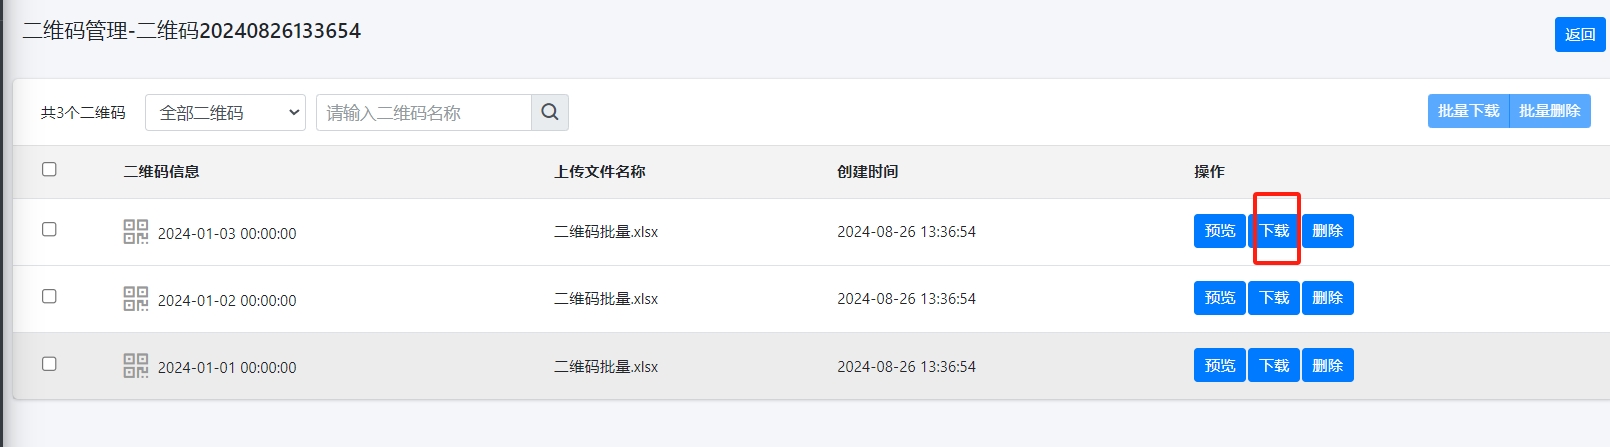Viewport: 1610px width, 447px height.
Task: Click QR code icon for 2024-01-02 row
Action: pos(135,298)
